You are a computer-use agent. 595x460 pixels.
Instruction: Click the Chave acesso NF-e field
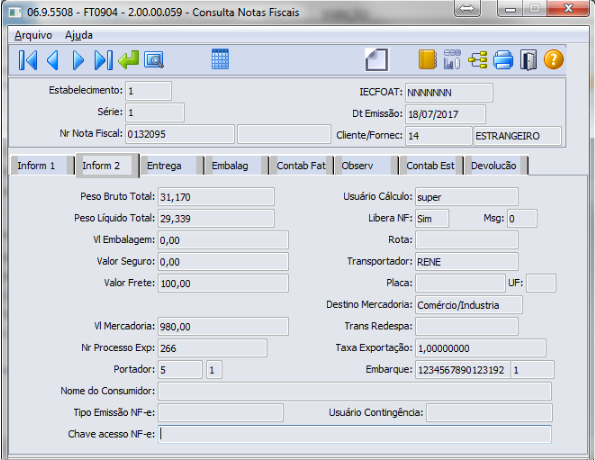pos(355,434)
